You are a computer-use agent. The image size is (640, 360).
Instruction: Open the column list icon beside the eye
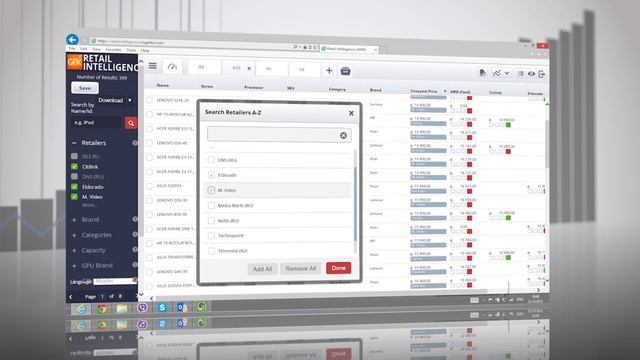pyautogui.click(x=520, y=73)
